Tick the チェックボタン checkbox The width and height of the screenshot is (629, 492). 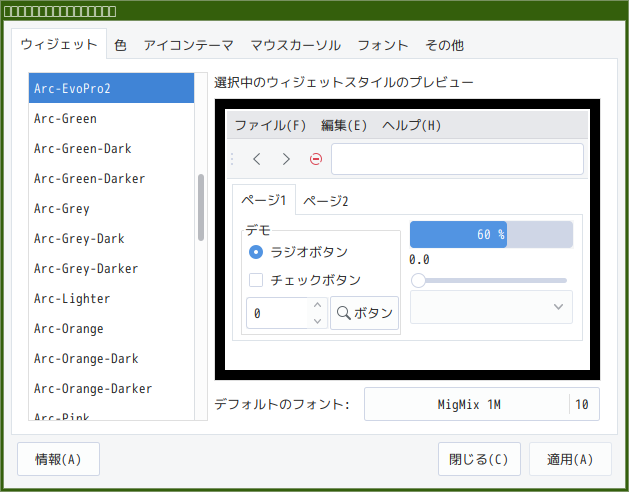(x=256, y=280)
